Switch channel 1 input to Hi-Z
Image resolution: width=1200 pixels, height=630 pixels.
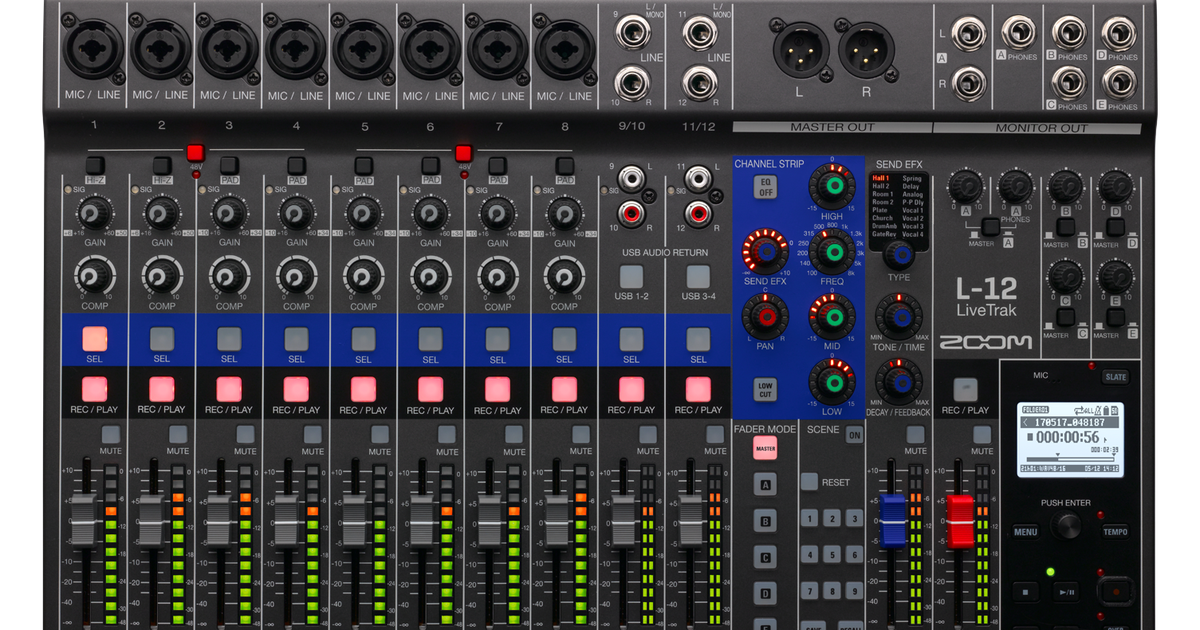point(94,164)
